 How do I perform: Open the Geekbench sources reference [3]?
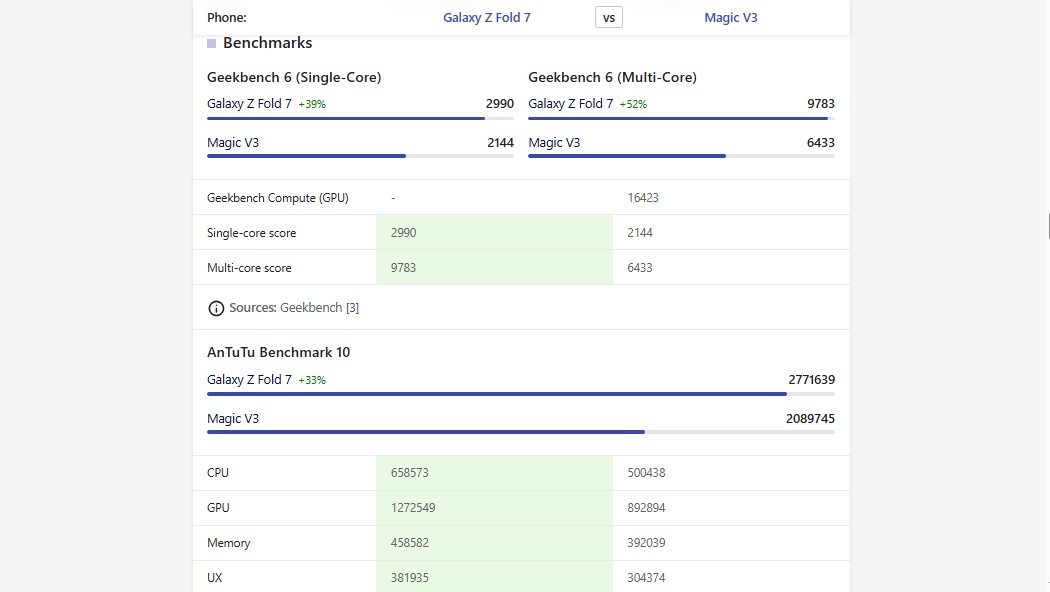click(352, 307)
